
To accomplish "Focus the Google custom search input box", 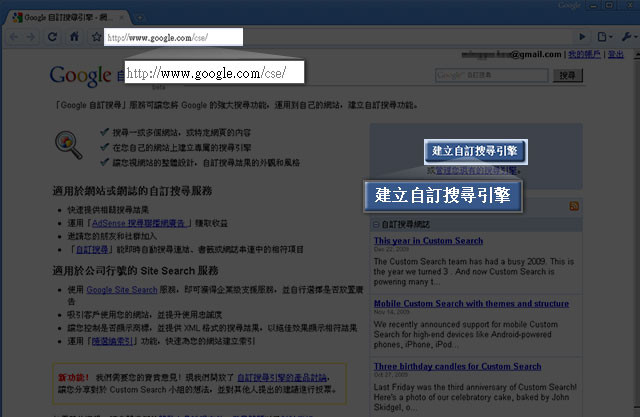I will (x=491, y=75).
